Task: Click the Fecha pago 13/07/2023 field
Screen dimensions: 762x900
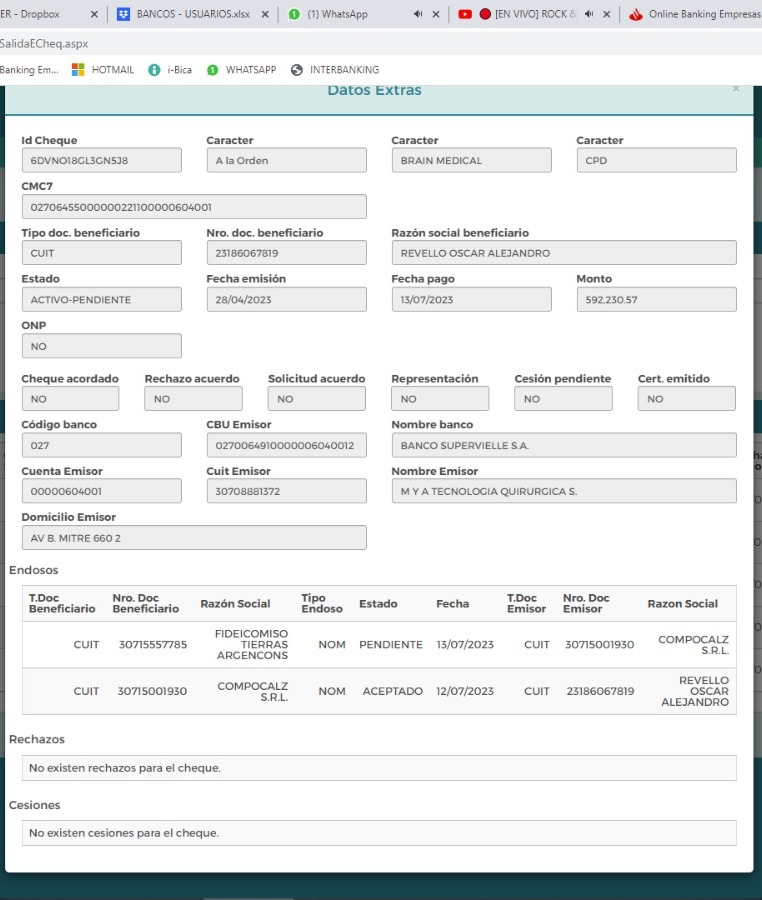Action: [472, 299]
